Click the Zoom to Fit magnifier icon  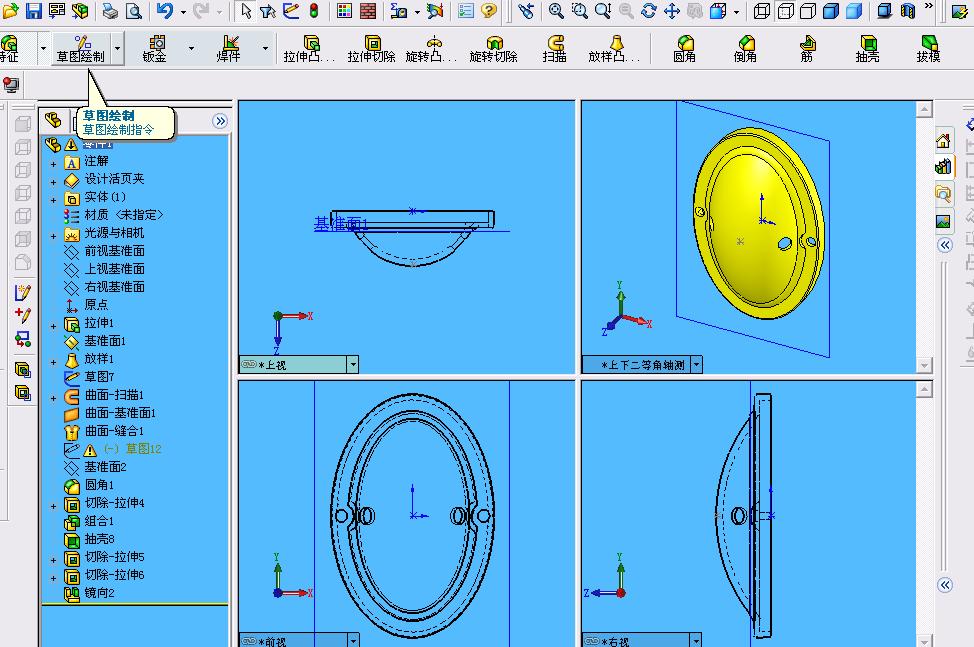556,11
